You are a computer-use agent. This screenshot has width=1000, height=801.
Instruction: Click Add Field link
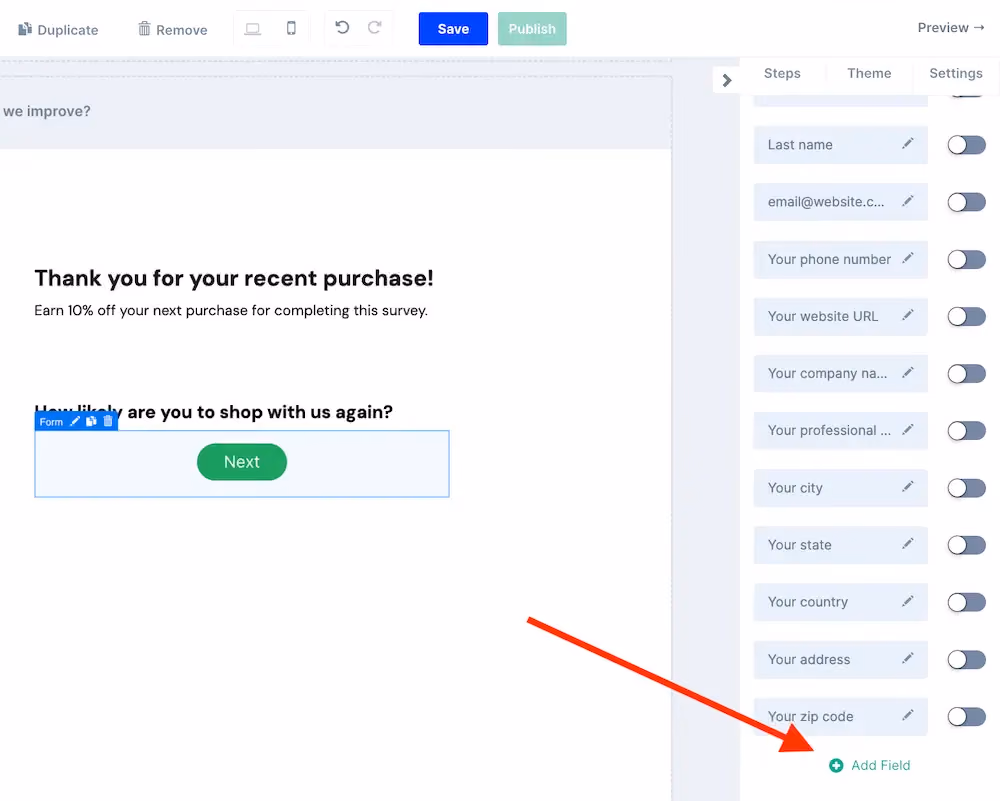pyautogui.click(x=869, y=765)
